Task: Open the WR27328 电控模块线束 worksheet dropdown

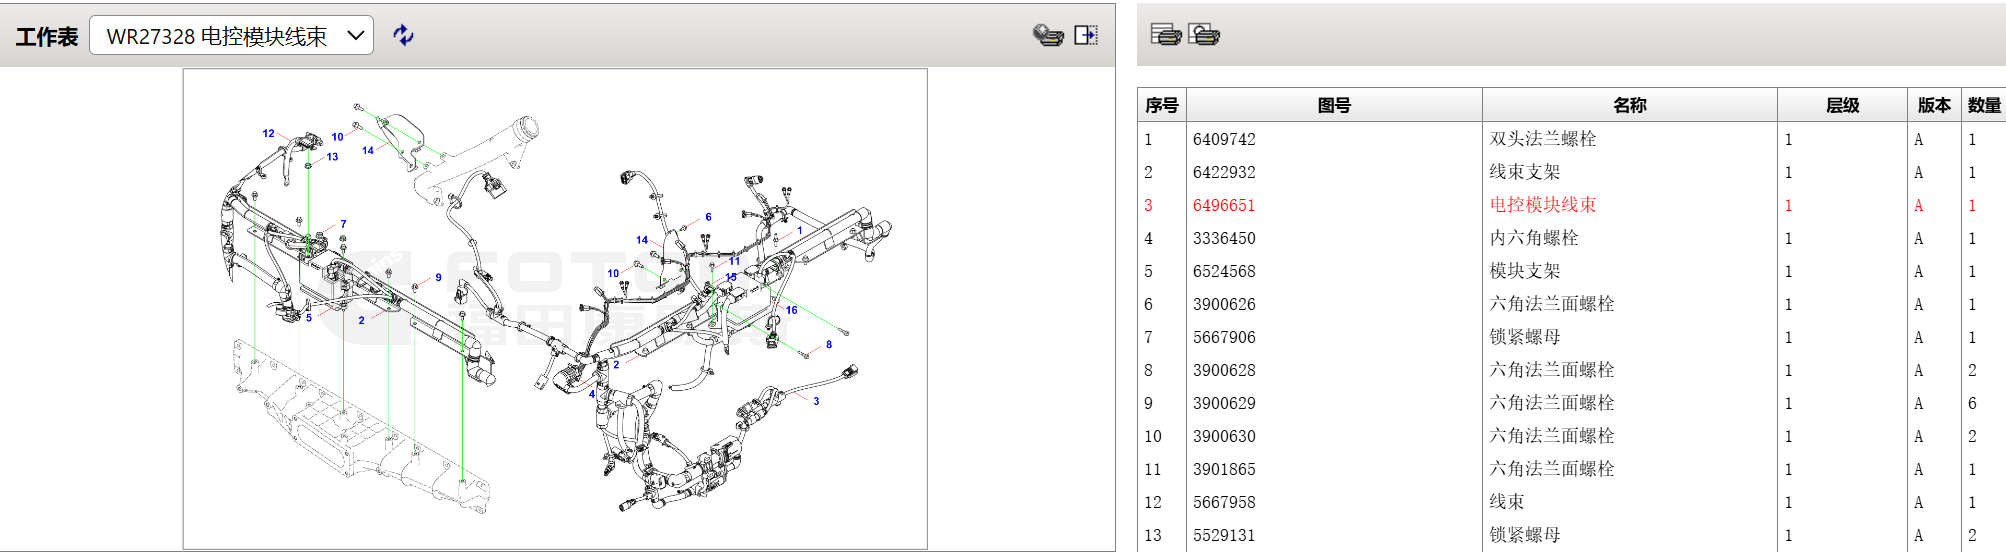Action: pyautogui.click(x=231, y=36)
